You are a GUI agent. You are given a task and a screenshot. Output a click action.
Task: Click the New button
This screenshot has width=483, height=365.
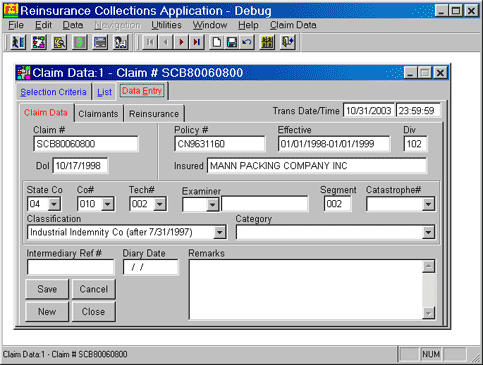[47, 311]
